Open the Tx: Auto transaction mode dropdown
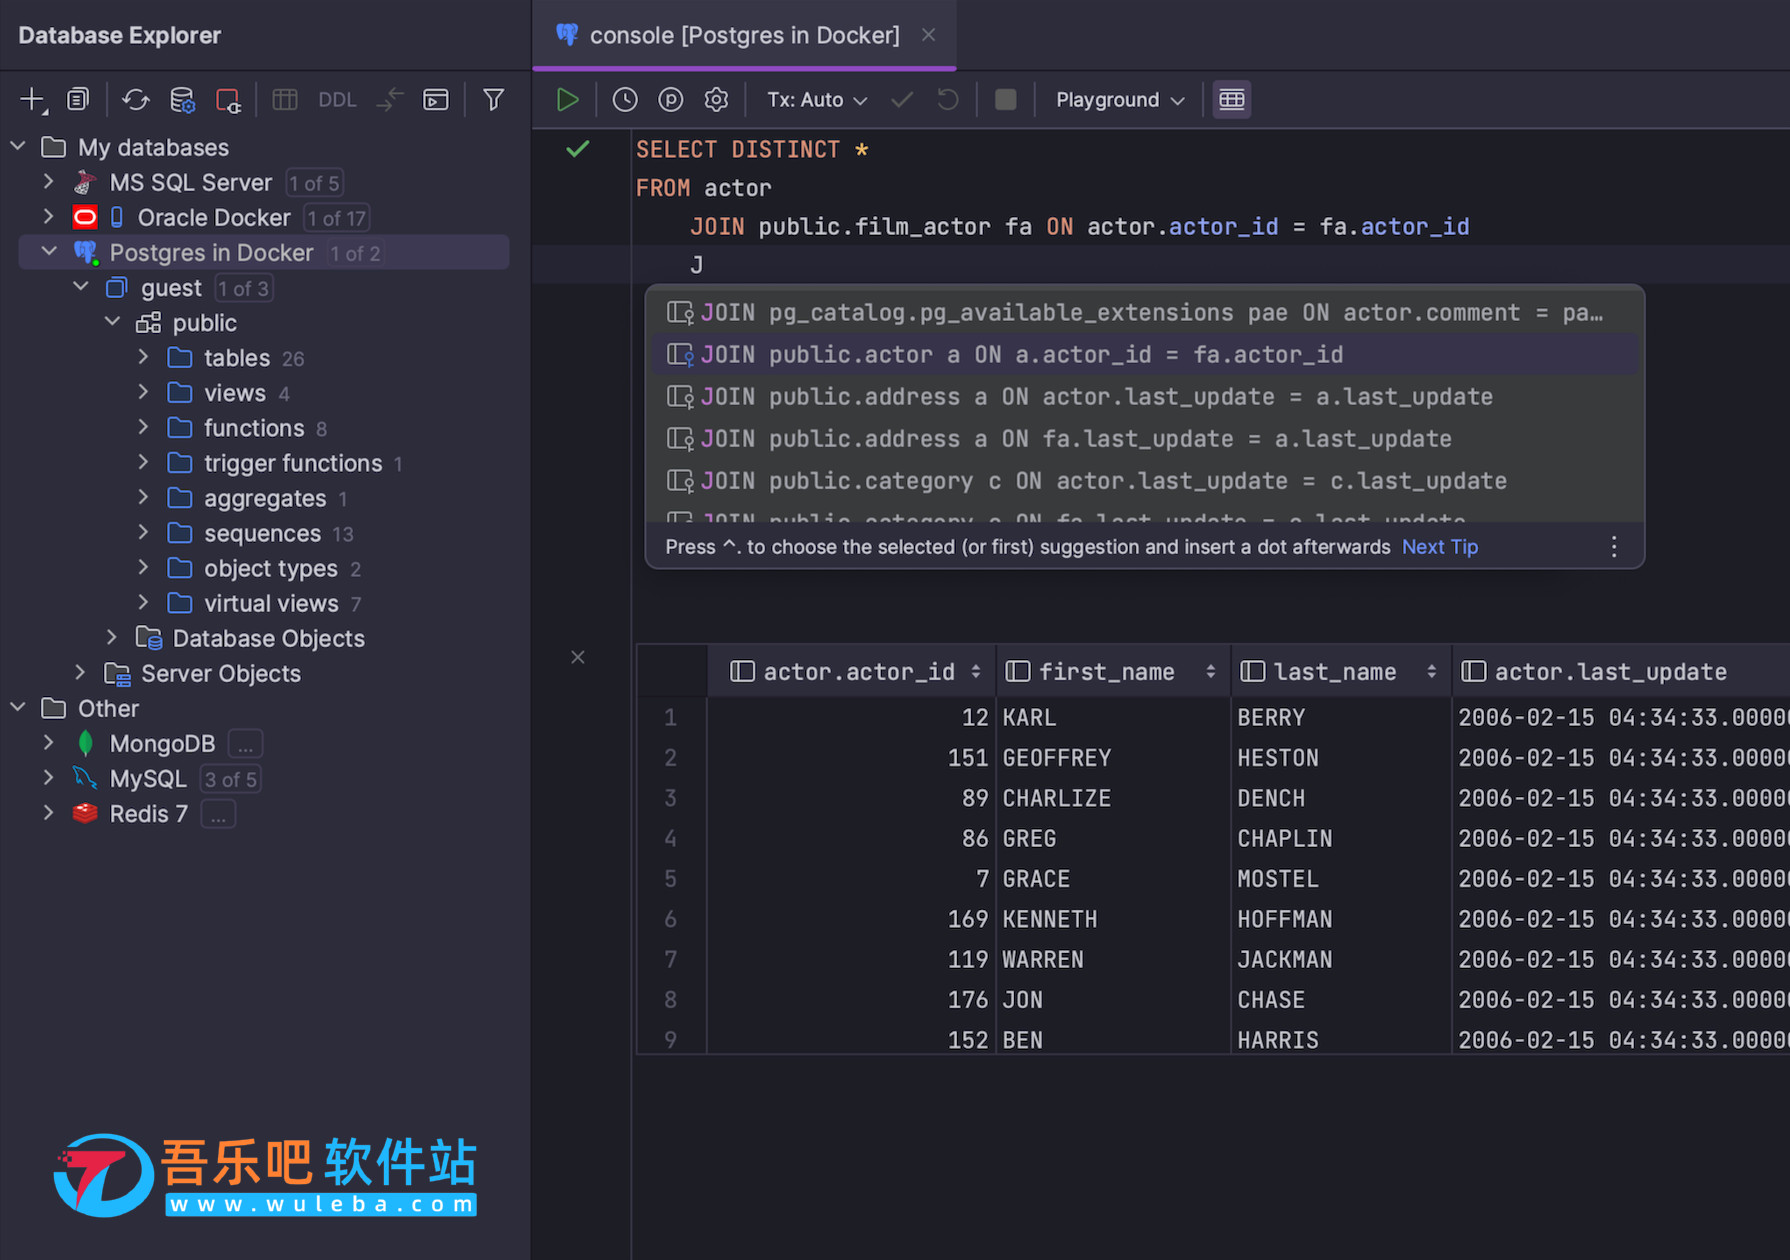1790x1260 pixels. [817, 100]
